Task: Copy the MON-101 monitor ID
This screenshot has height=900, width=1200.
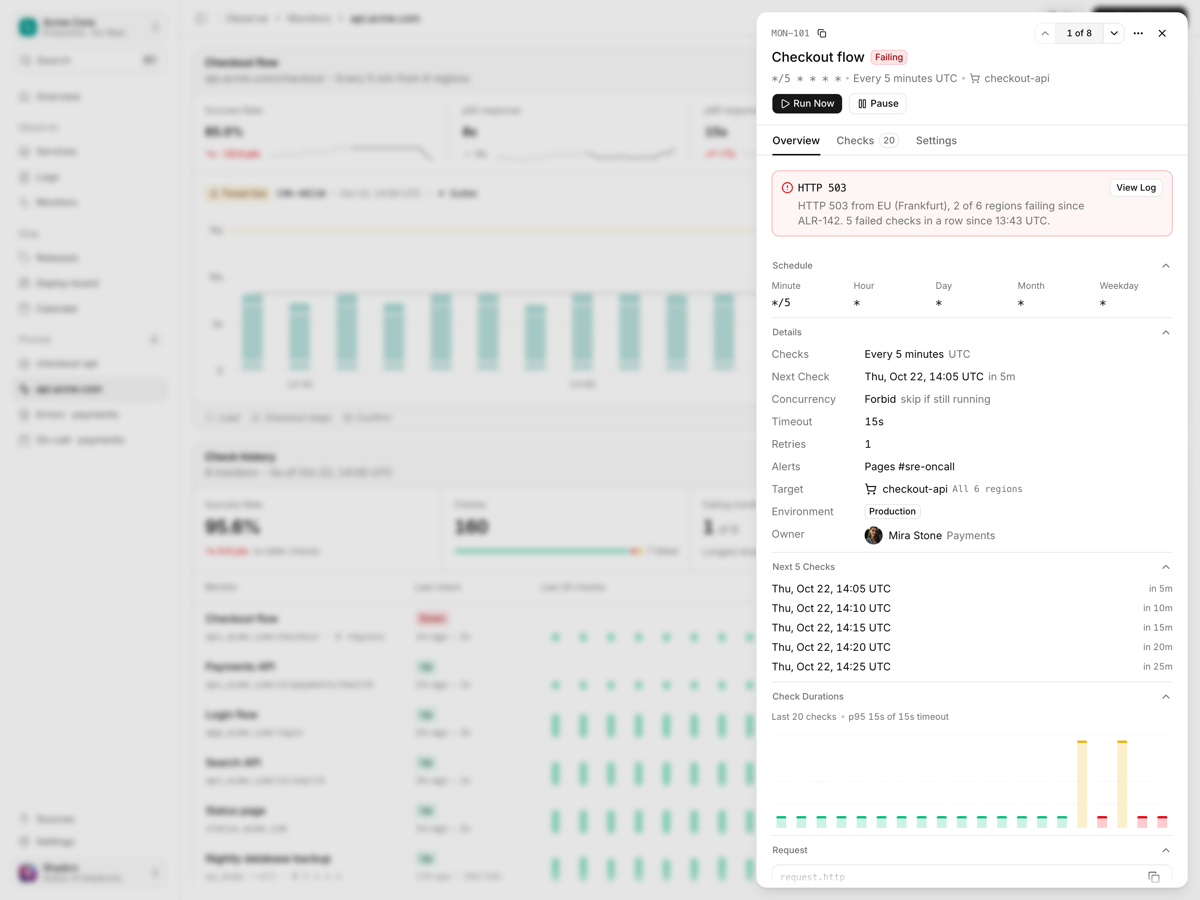Action: (x=822, y=33)
